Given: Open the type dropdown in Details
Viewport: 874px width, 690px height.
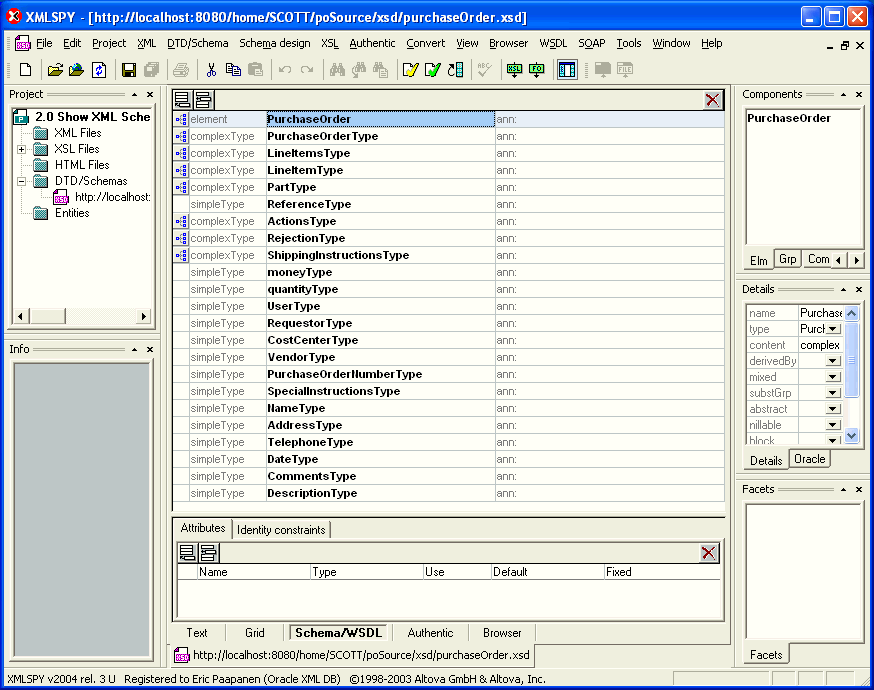Looking at the screenshot, I should coord(833,329).
